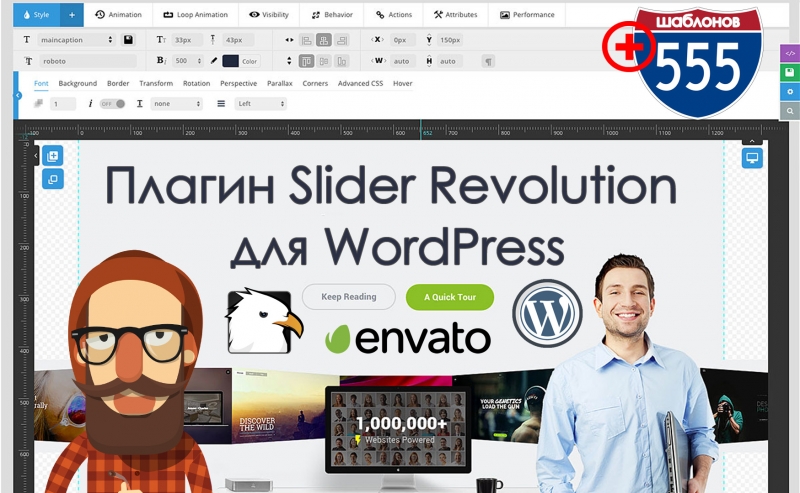Screen dimensions: 800x493
Task: Click the 652 ruler position marker
Action: pos(427,133)
